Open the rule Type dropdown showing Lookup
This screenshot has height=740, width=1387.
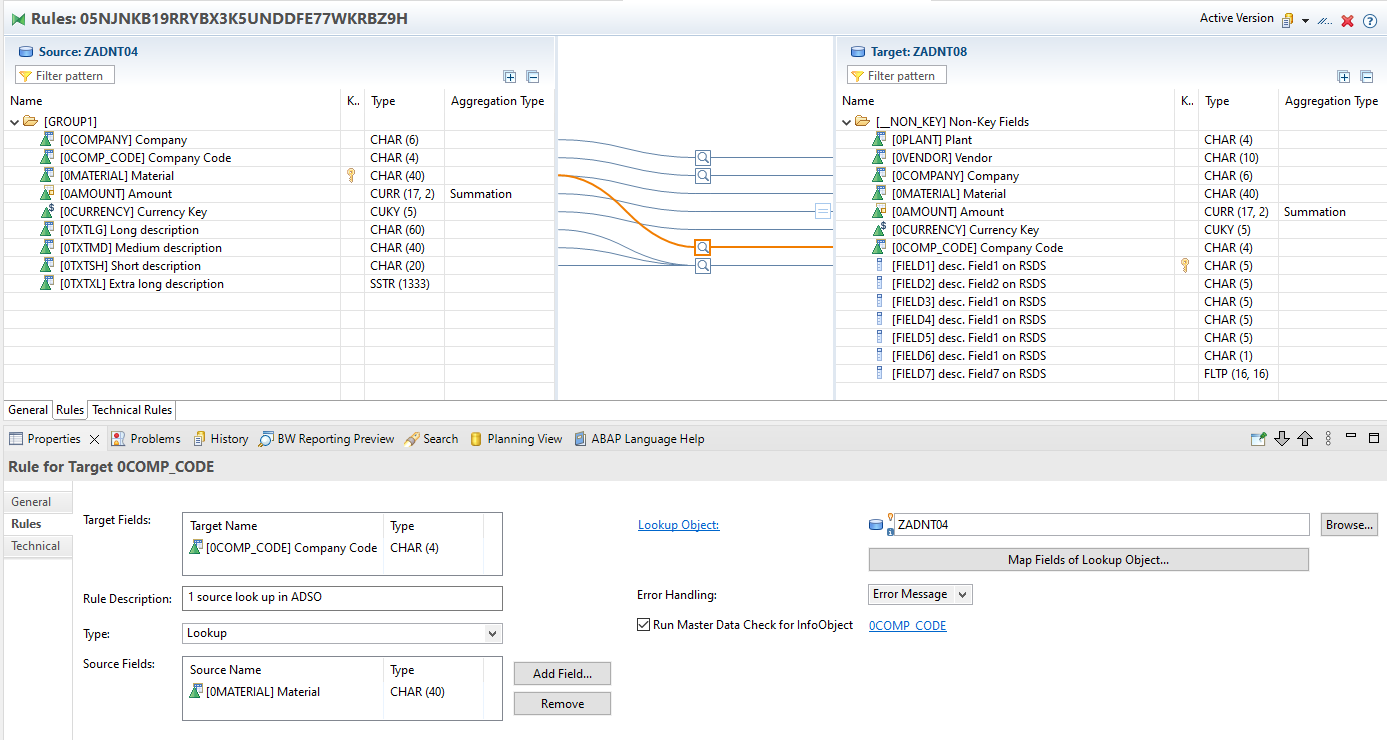(342, 633)
